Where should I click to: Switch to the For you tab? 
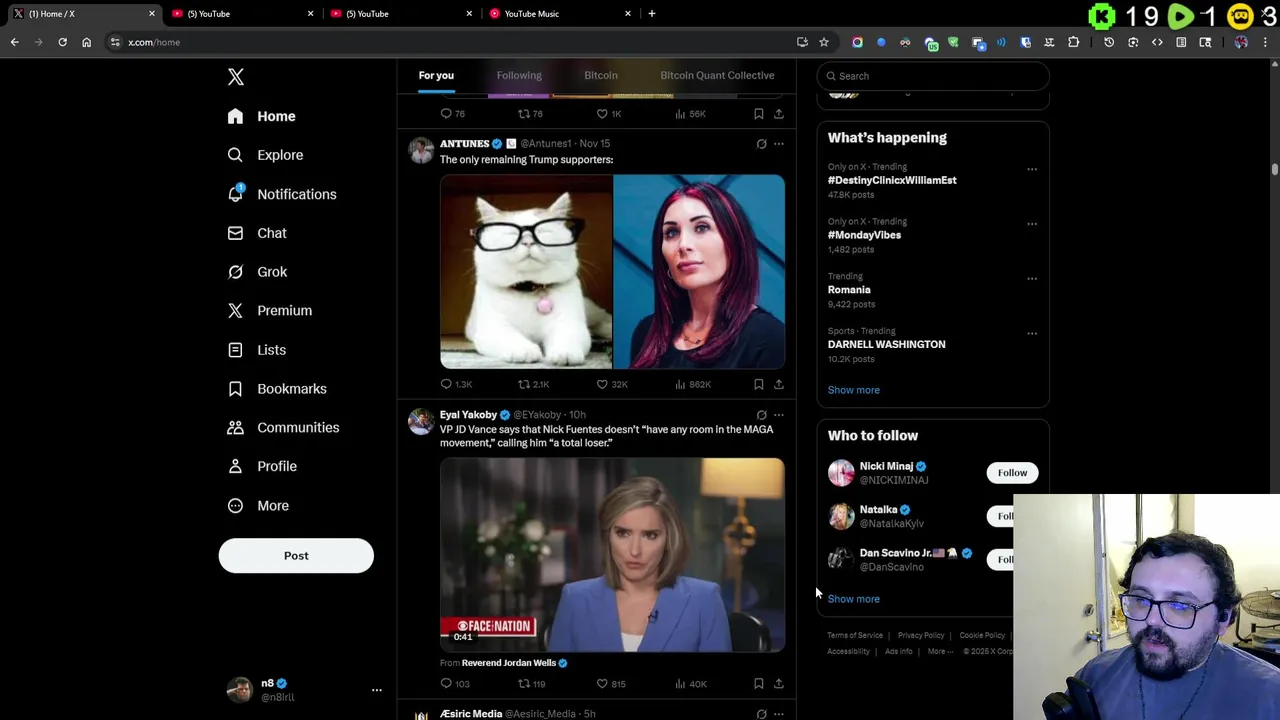436,76
